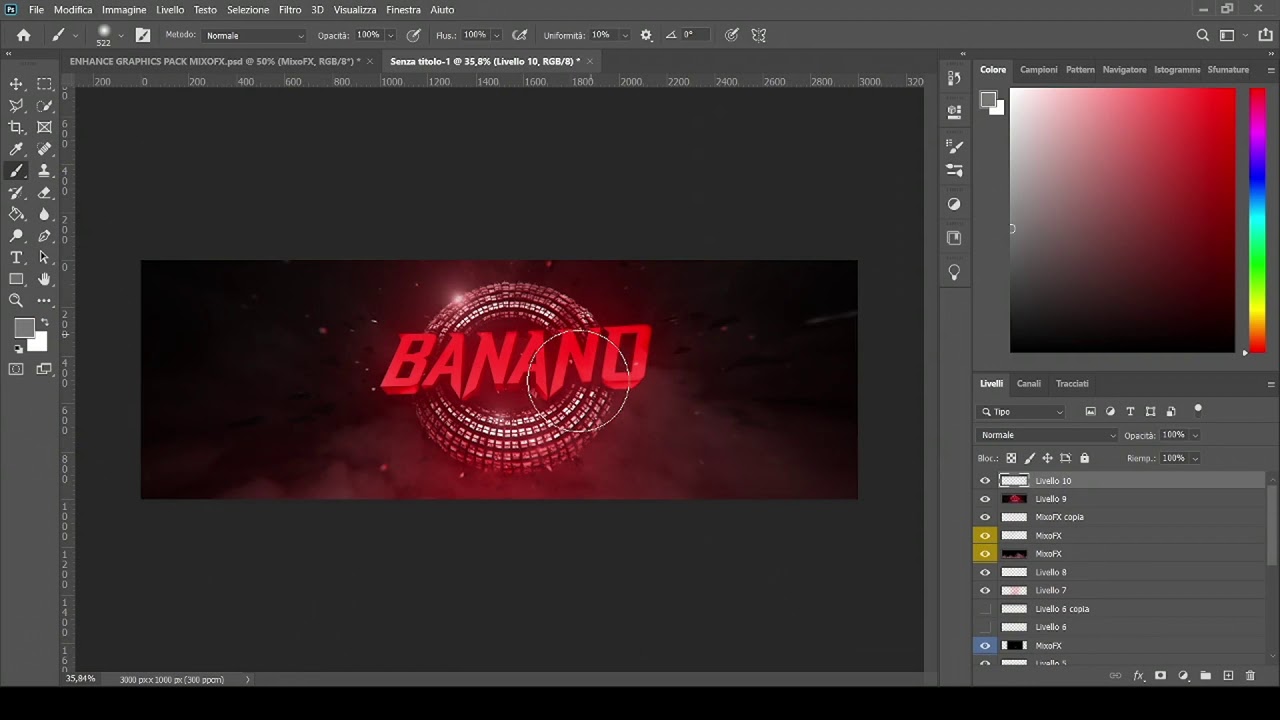Select the Move tool
This screenshot has height=720, width=1280.
(x=16, y=84)
